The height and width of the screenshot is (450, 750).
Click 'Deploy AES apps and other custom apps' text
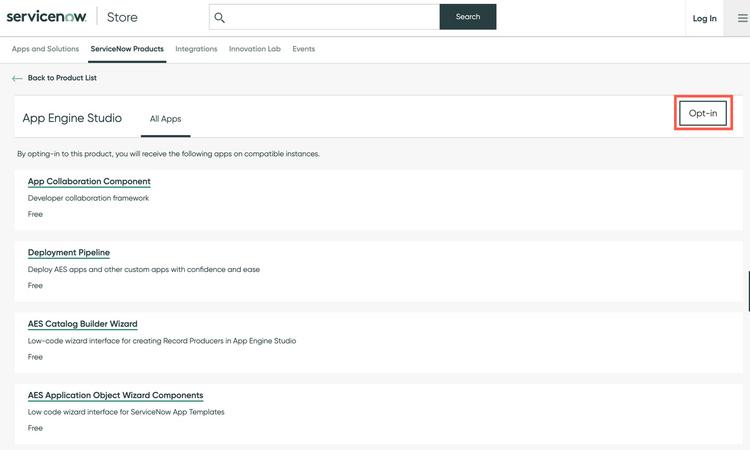click(143, 269)
